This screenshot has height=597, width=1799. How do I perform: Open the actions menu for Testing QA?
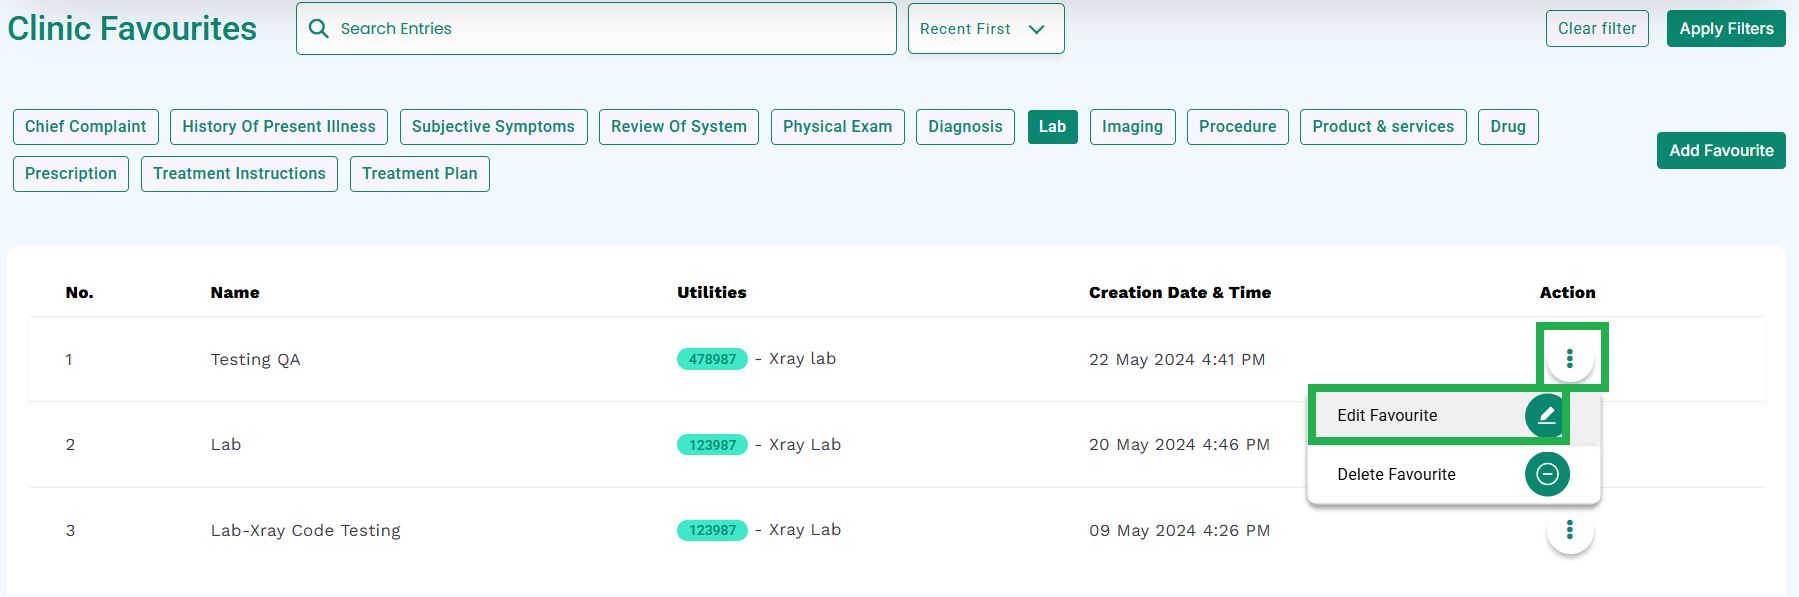coord(1570,358)
